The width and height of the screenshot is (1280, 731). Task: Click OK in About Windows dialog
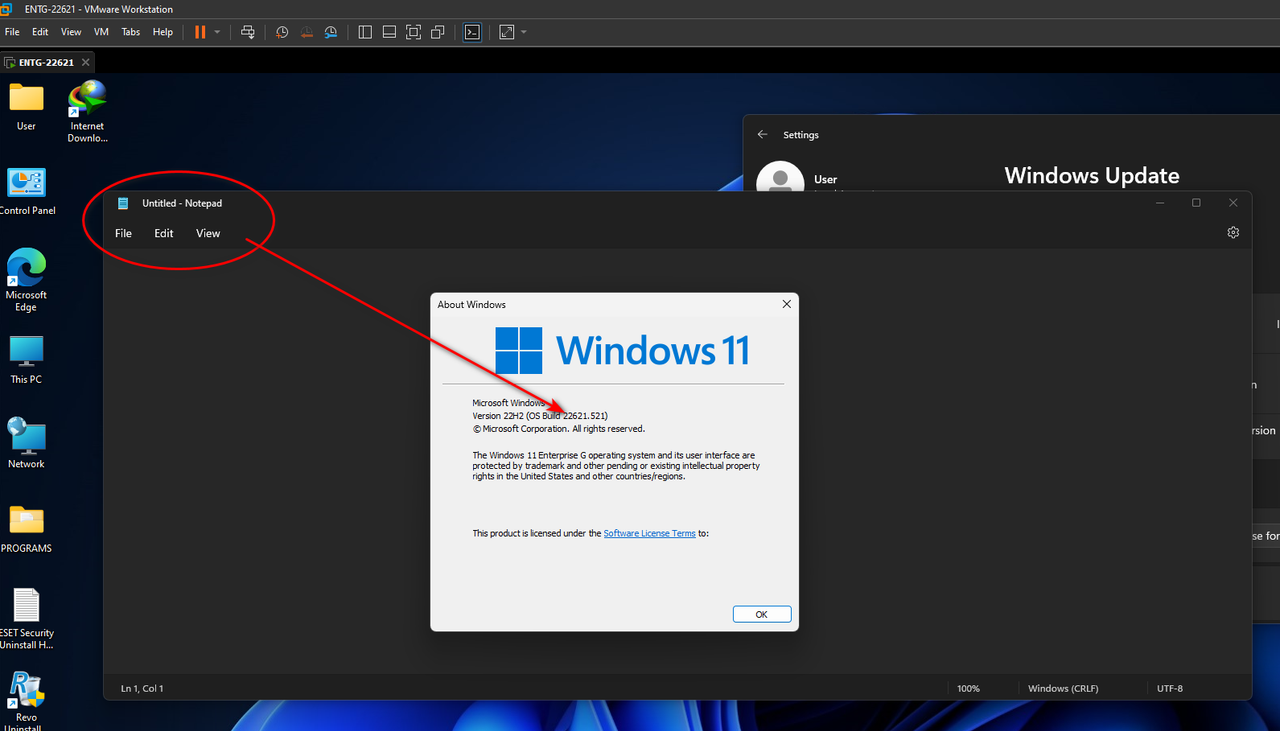point(762,614)
